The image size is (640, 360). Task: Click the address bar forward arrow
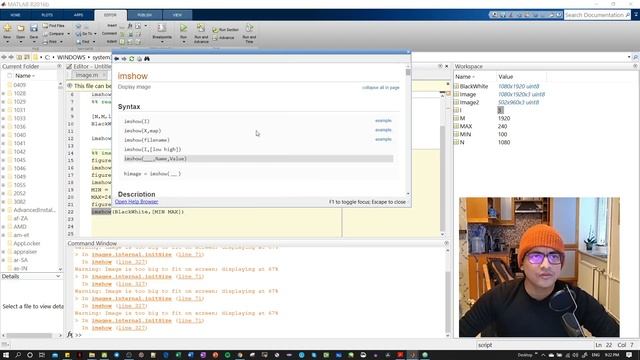11,57
